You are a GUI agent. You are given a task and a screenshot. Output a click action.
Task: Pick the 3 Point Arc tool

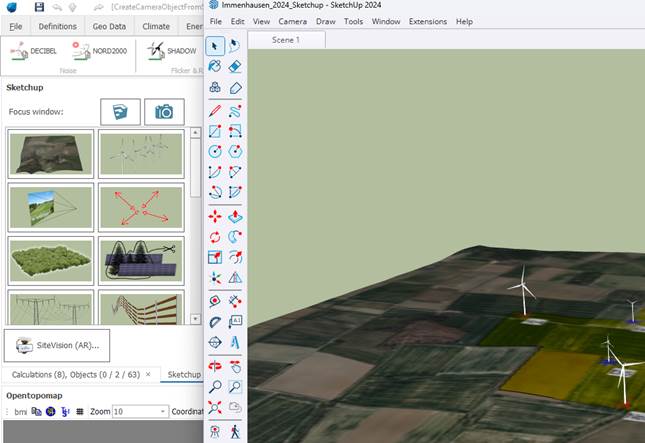click(215, 192)
